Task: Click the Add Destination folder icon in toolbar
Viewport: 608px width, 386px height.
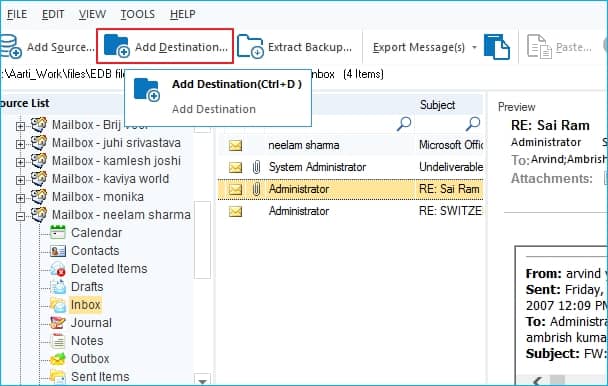Action: (116, 46)
